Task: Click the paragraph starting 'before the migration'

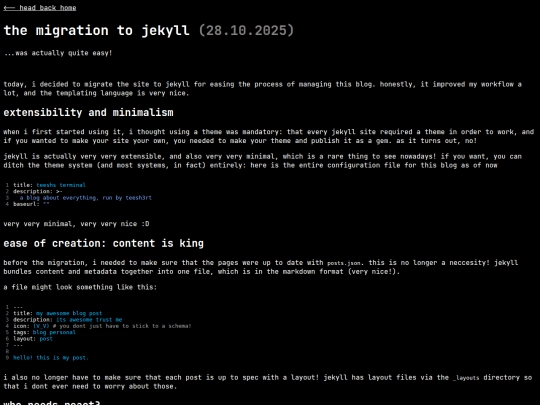Action: (x=261, y=267)
